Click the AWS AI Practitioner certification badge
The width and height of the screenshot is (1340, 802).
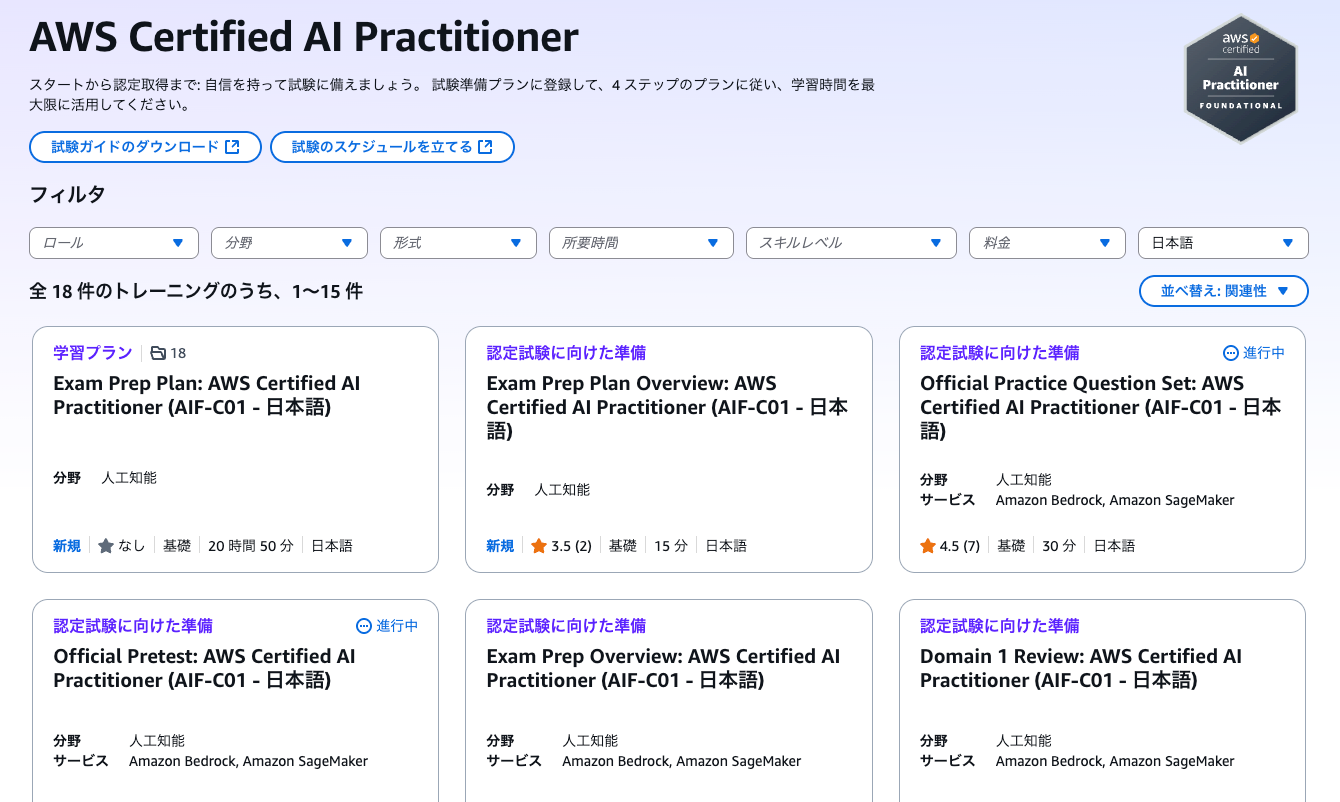[x=1240, y=78]
